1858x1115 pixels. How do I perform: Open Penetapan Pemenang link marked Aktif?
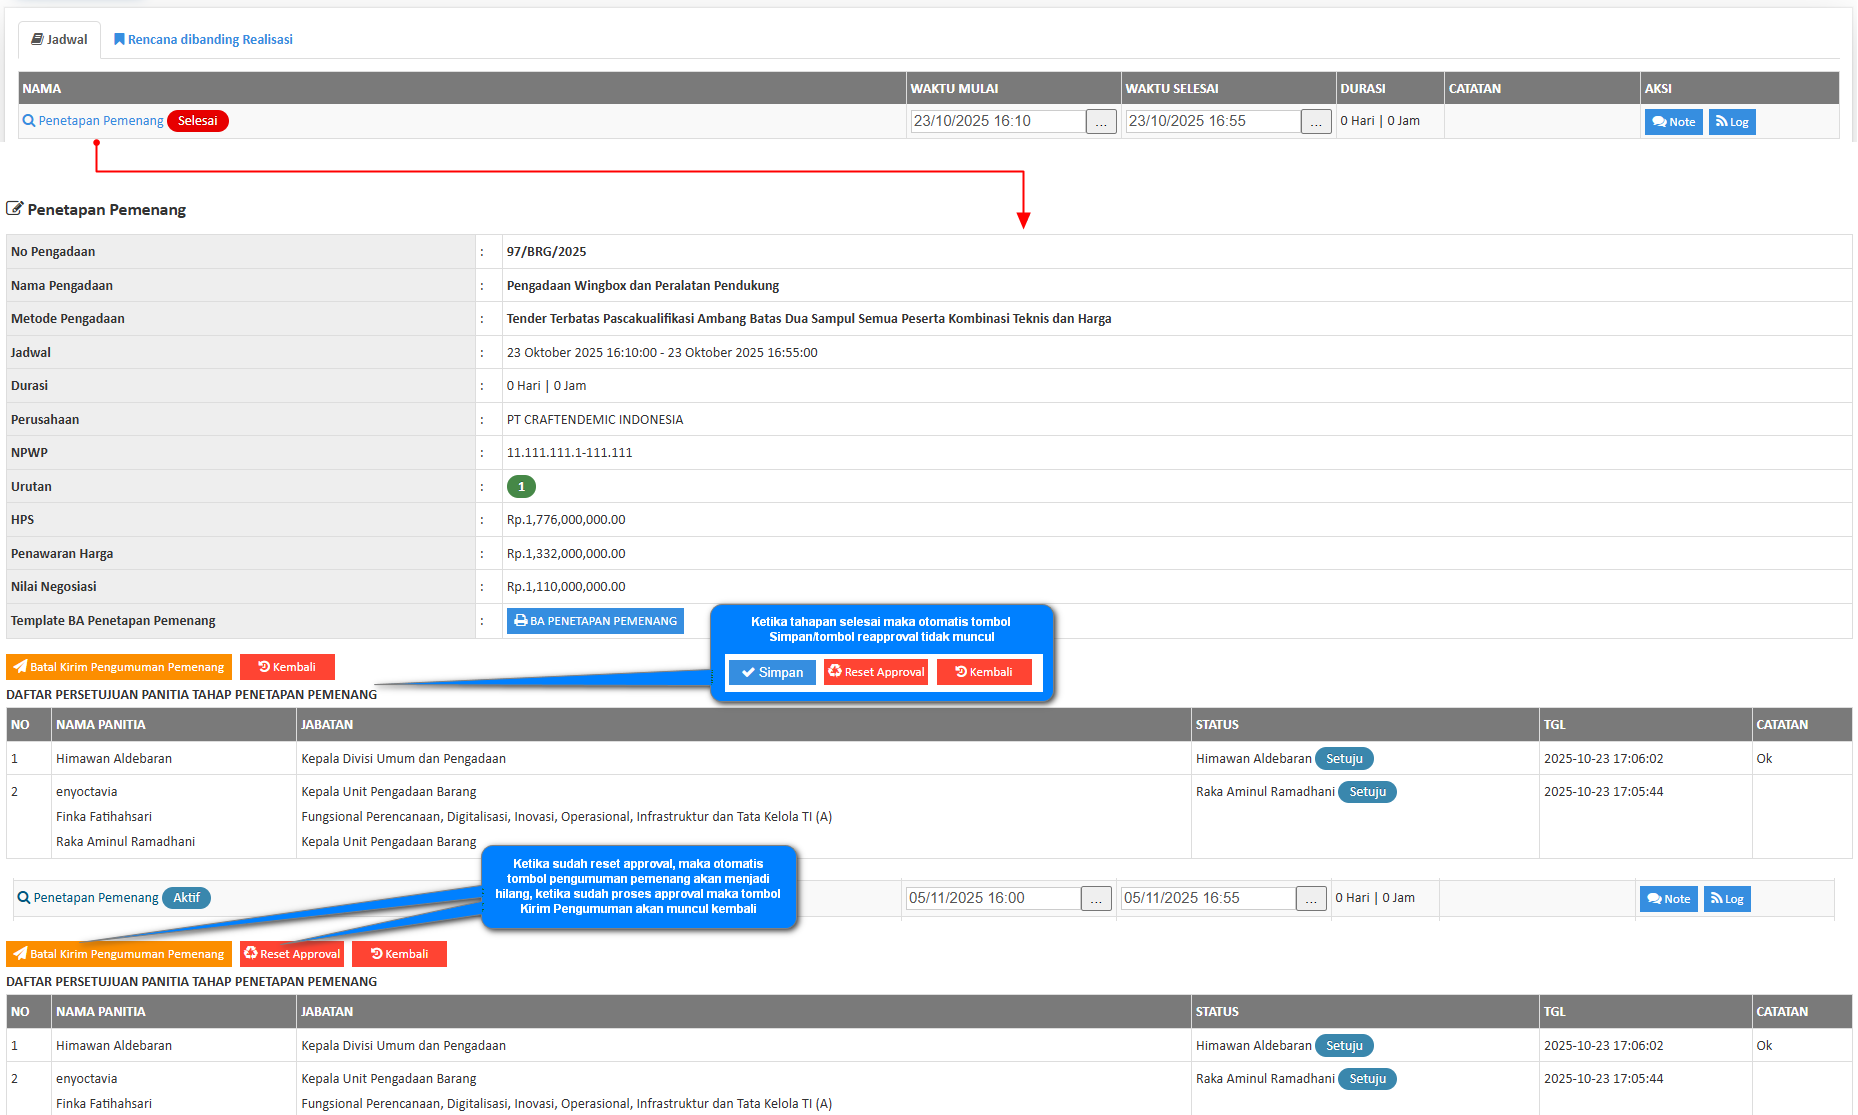click(88, 898)
